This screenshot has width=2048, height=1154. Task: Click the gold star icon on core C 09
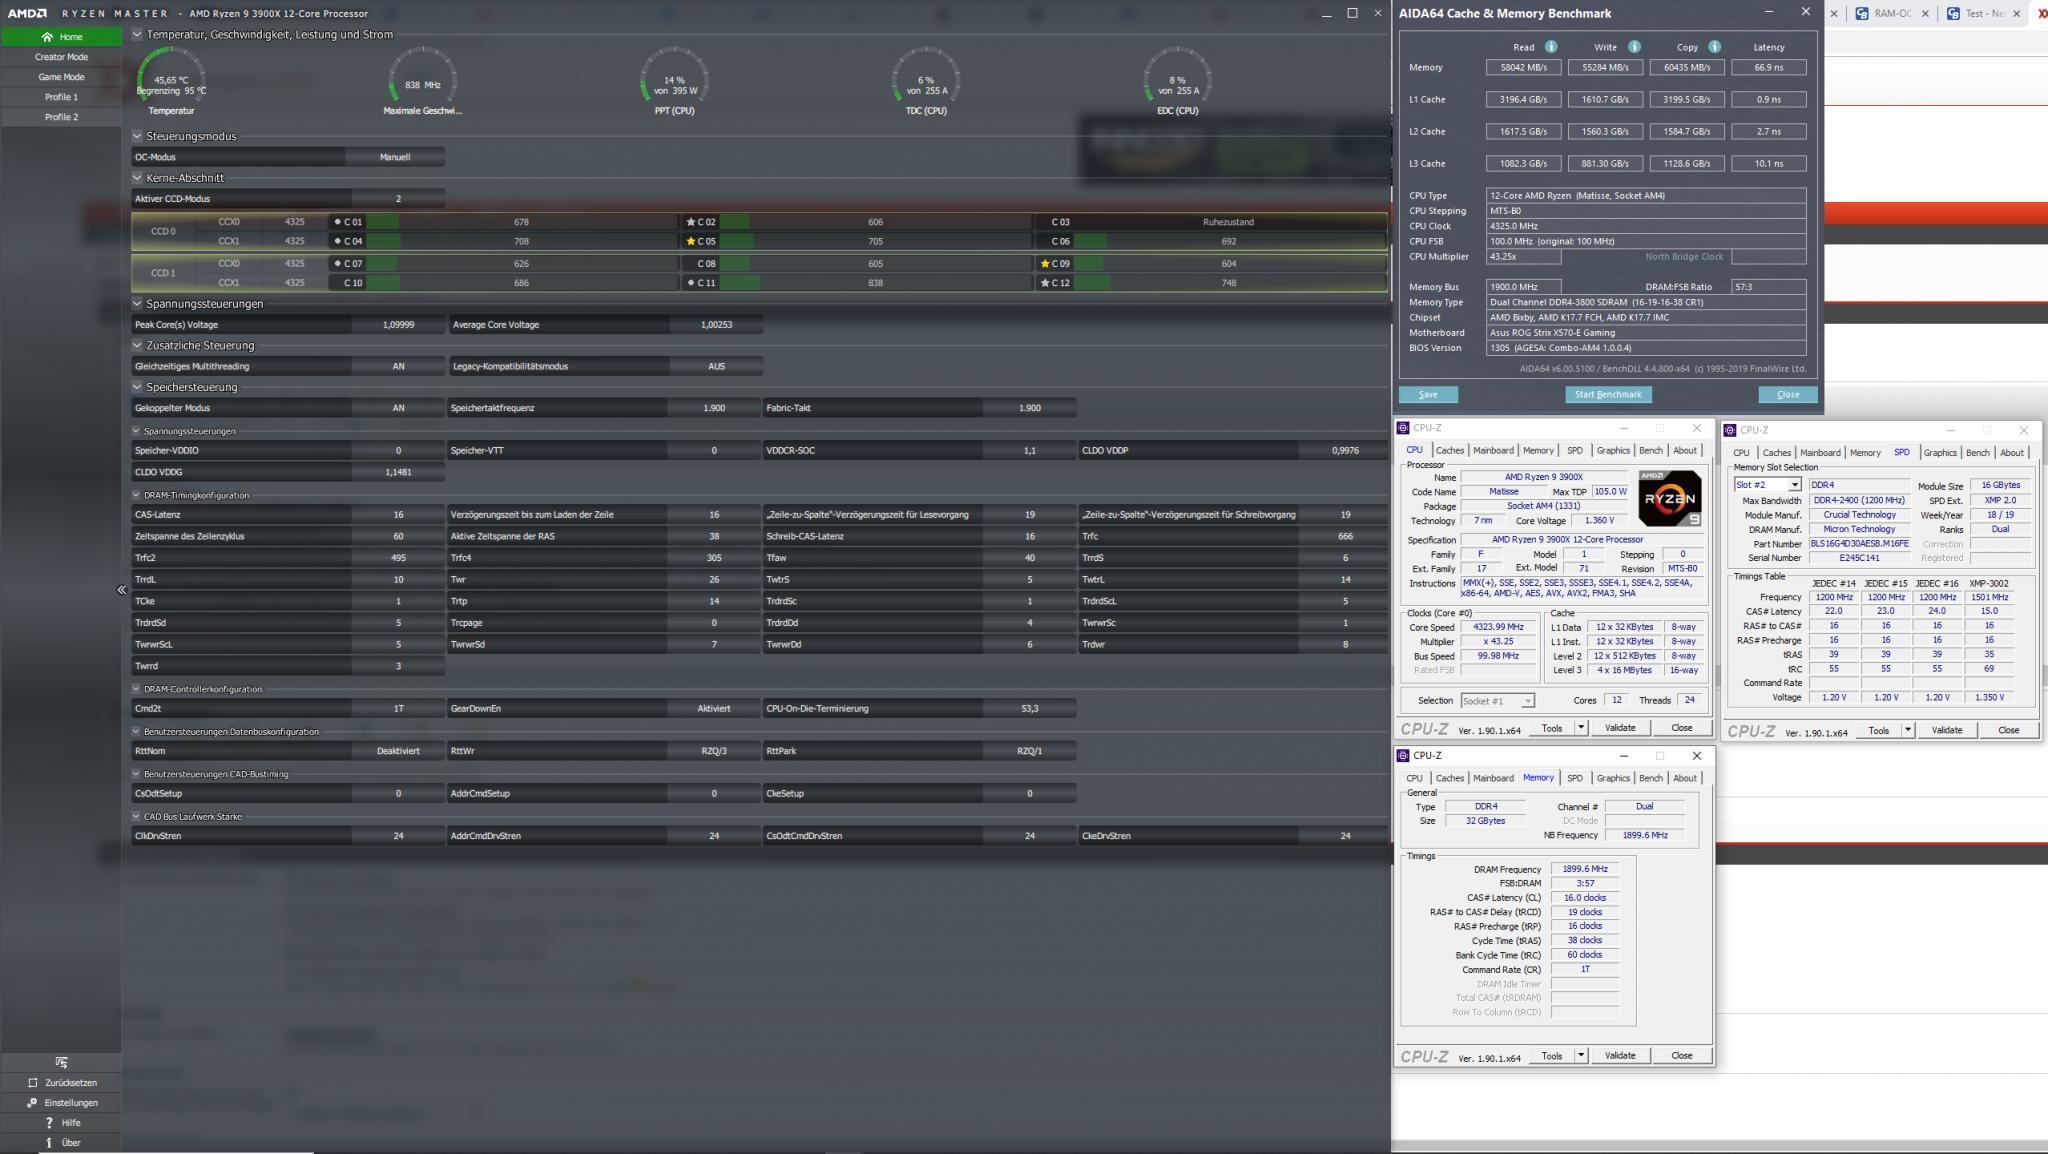pos(1045,264)
